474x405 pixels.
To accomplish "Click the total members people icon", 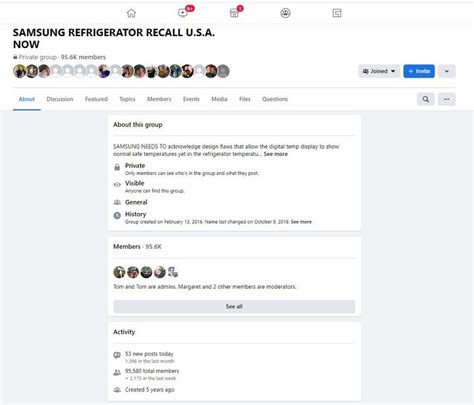I will [117, 373].
